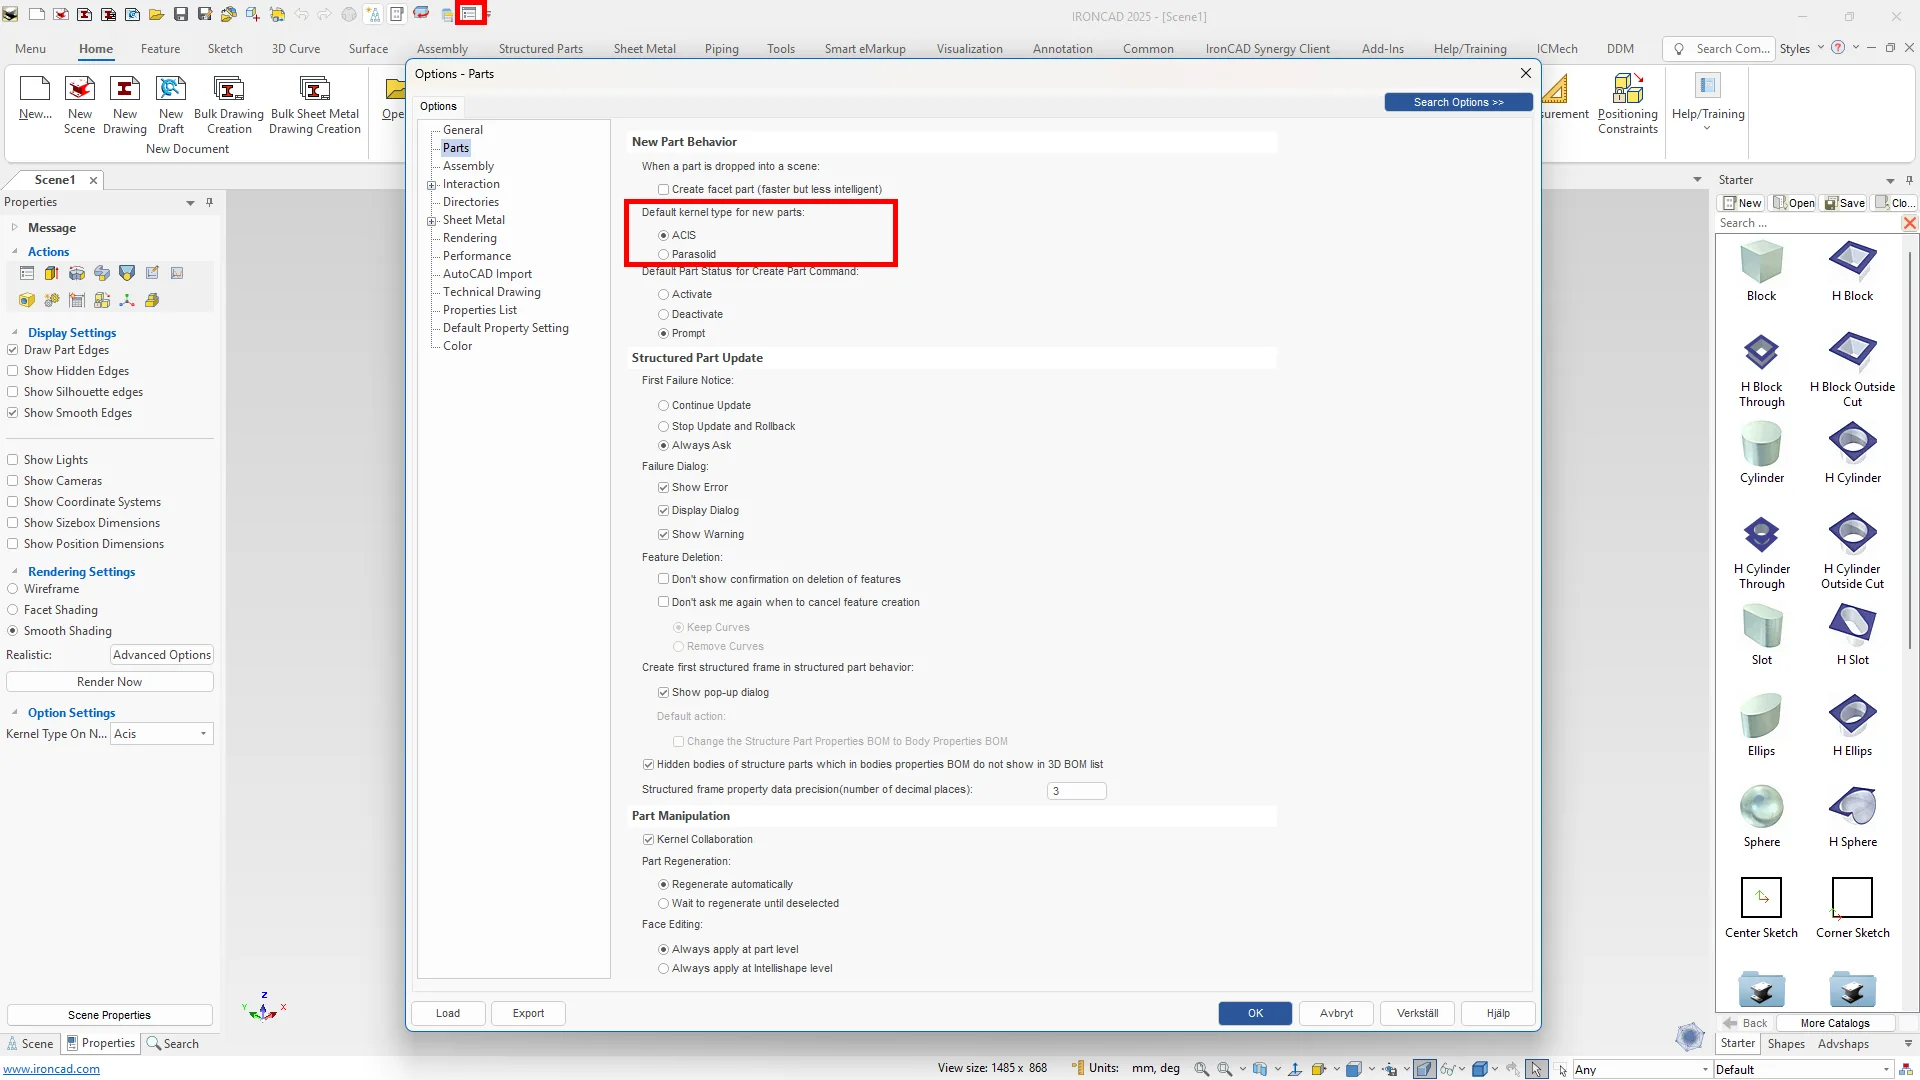The width and height of the screenshot is (1920, 1080).
Task: Collapse the Rendering Settings section
Action: pos(15,571)
